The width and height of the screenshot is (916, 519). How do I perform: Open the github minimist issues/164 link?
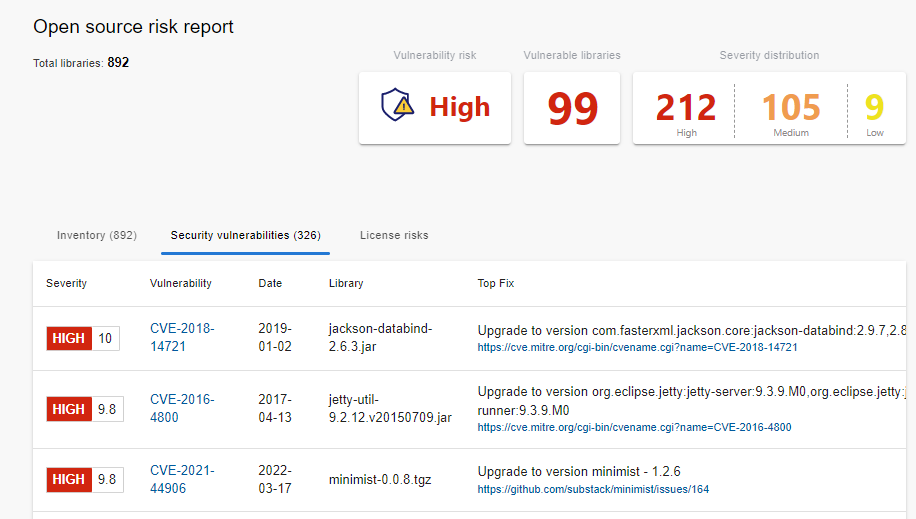pos(593,489)
